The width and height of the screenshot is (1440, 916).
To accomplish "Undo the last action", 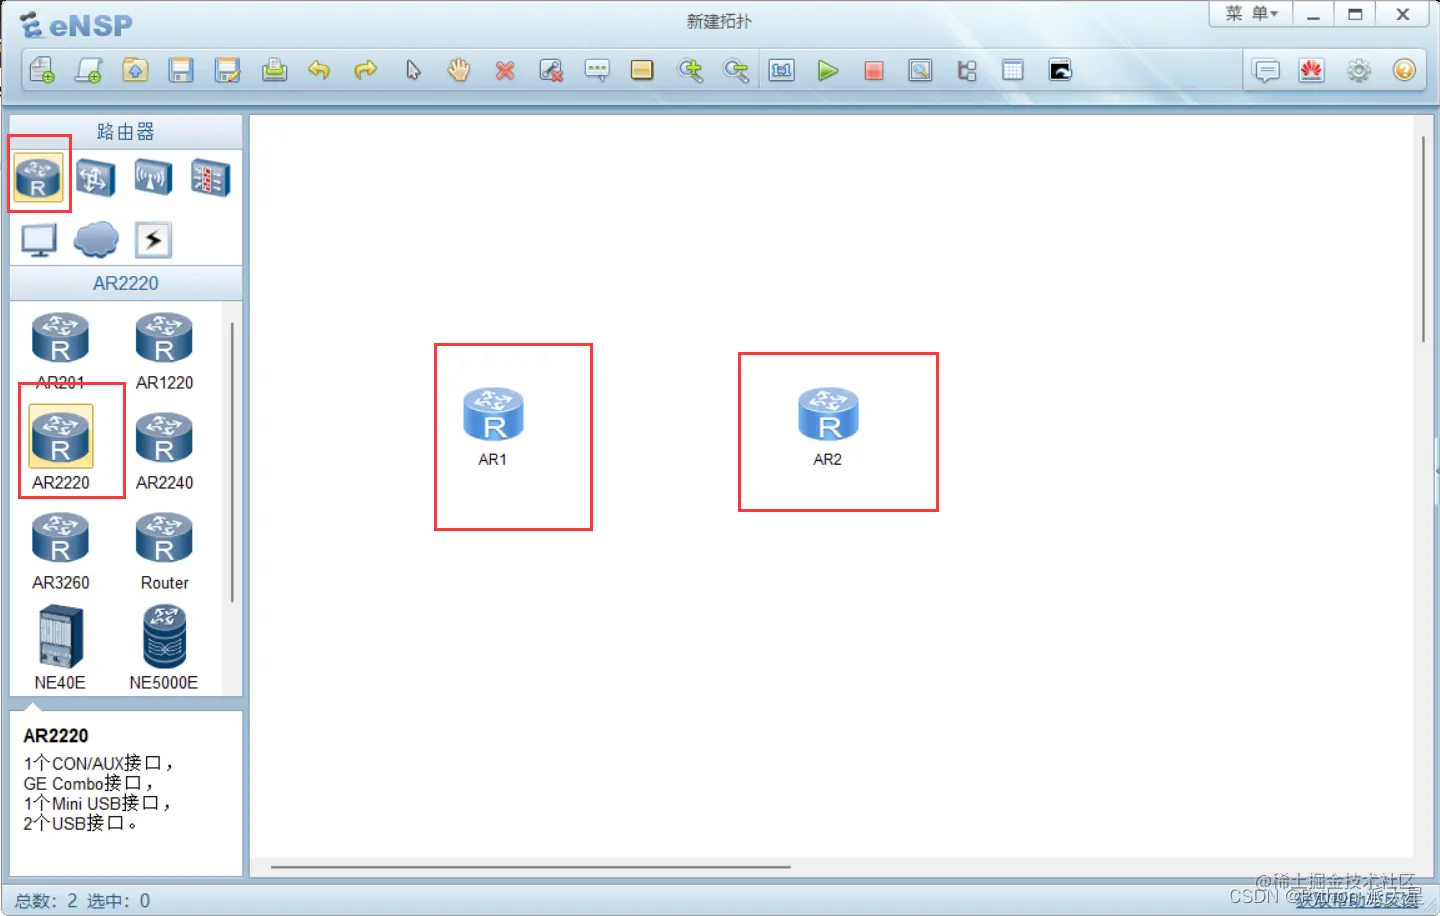I will tap(319, 70).
